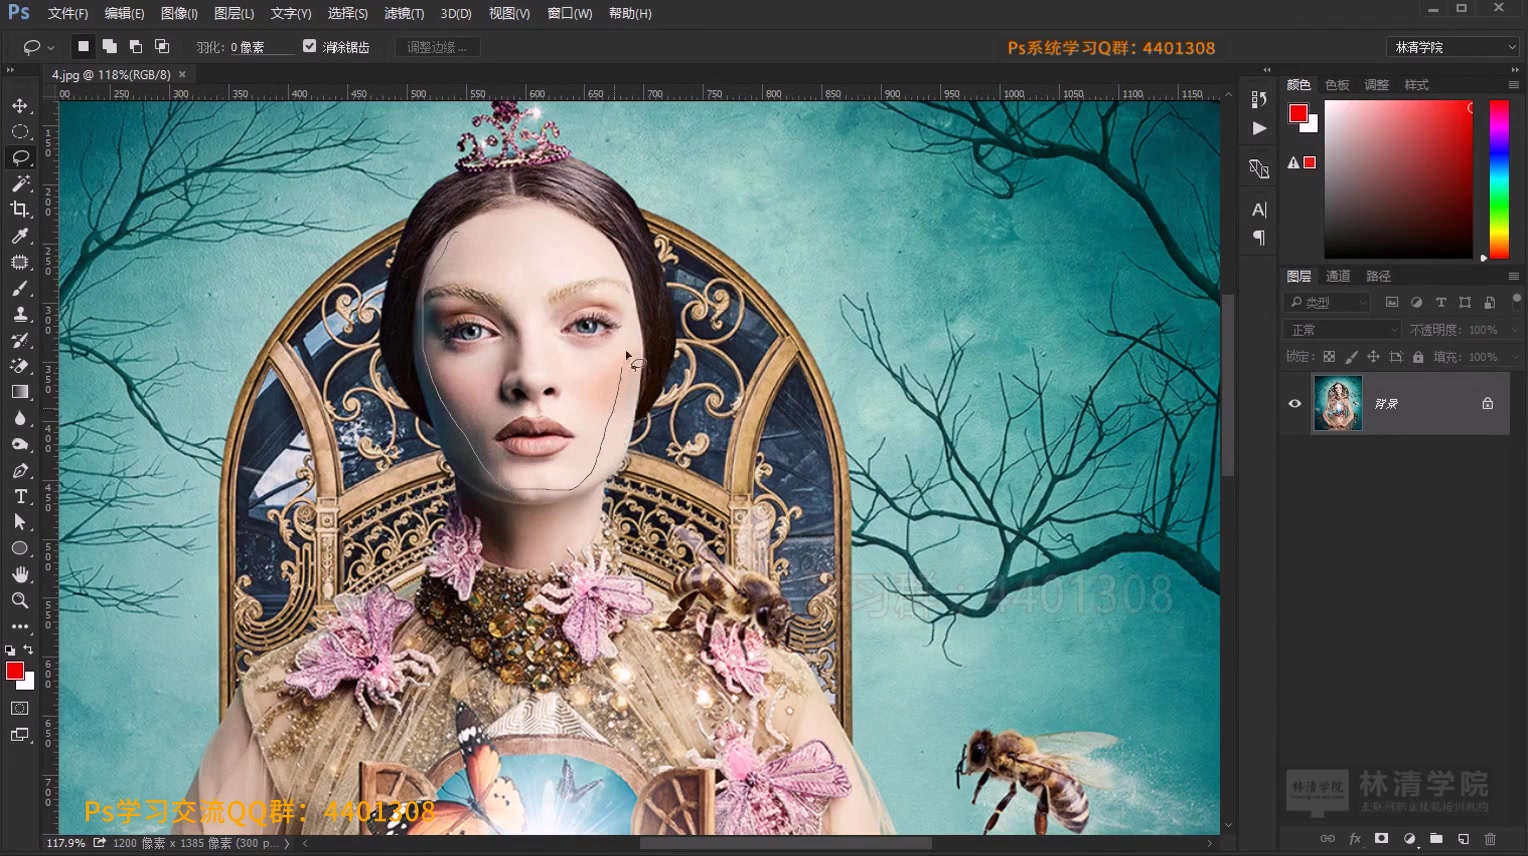Image resolution: width=1528 pixels, height=856 pixels.
Task: Select the Pen tool
Action: point(20,470)
